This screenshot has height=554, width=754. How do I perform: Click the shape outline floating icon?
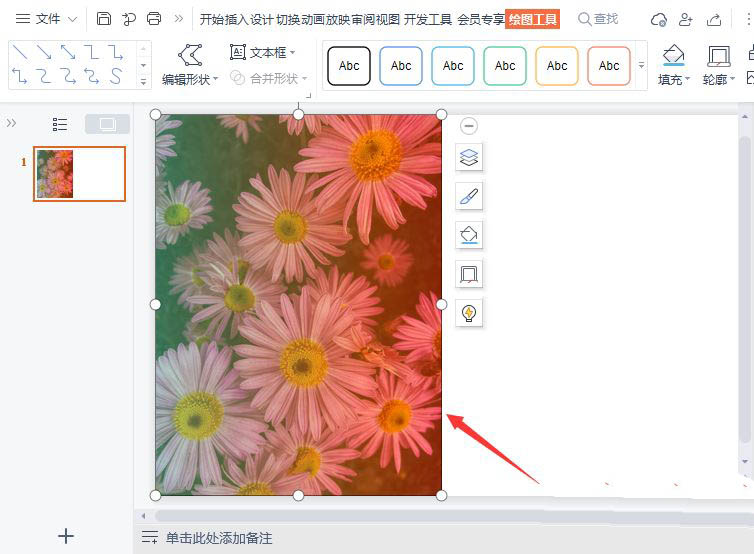[469, 274]
